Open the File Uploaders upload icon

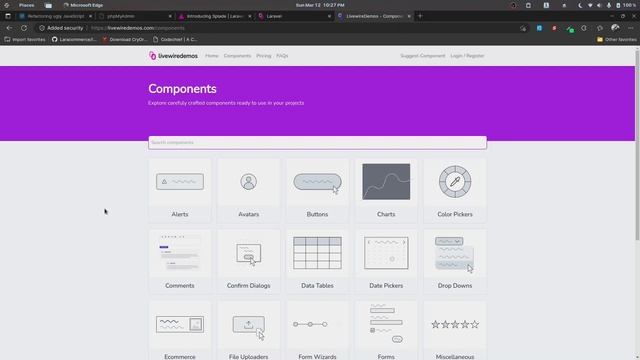coord(249,327)
